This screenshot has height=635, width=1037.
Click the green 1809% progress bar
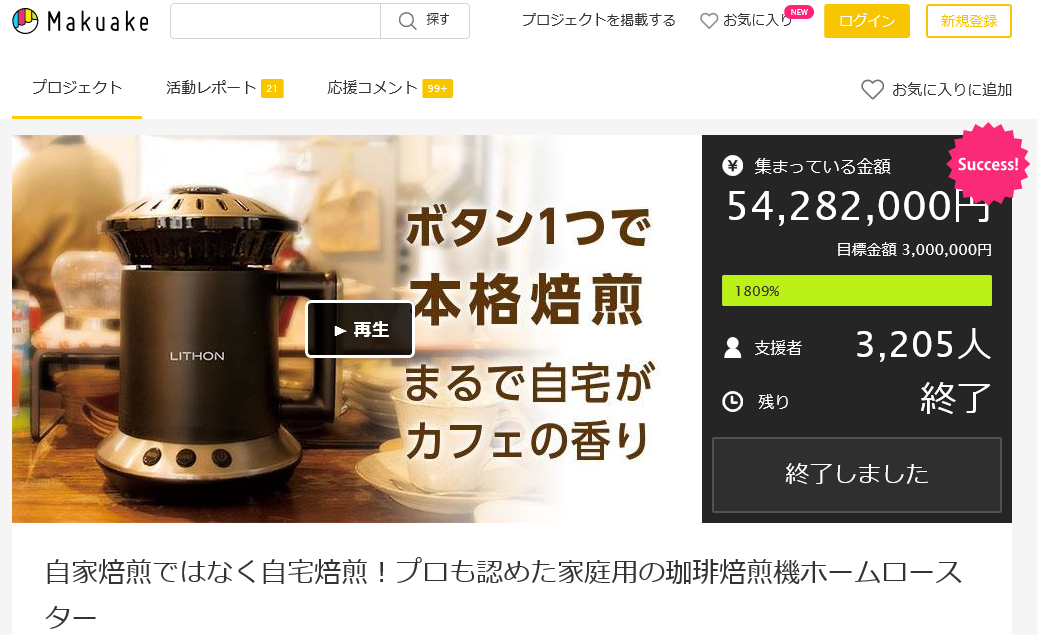(856, 290)
